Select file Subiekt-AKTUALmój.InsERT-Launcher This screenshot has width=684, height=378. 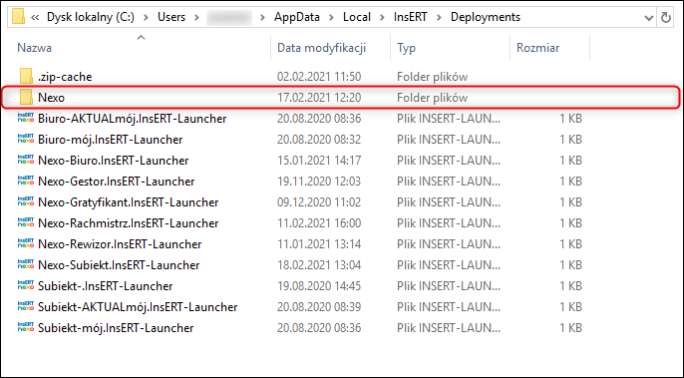[138, 307]
